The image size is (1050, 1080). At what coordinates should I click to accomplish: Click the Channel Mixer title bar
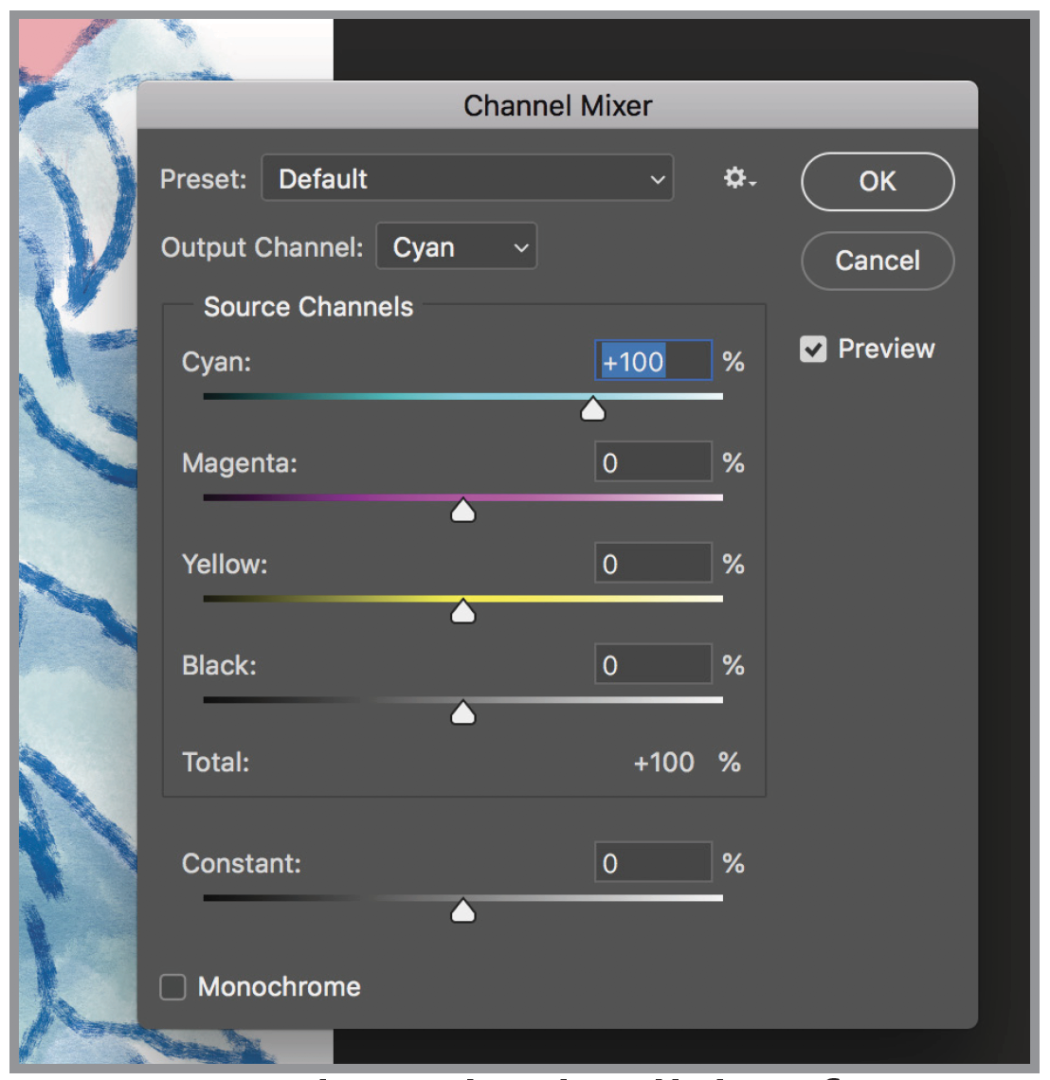coord(557,105)
